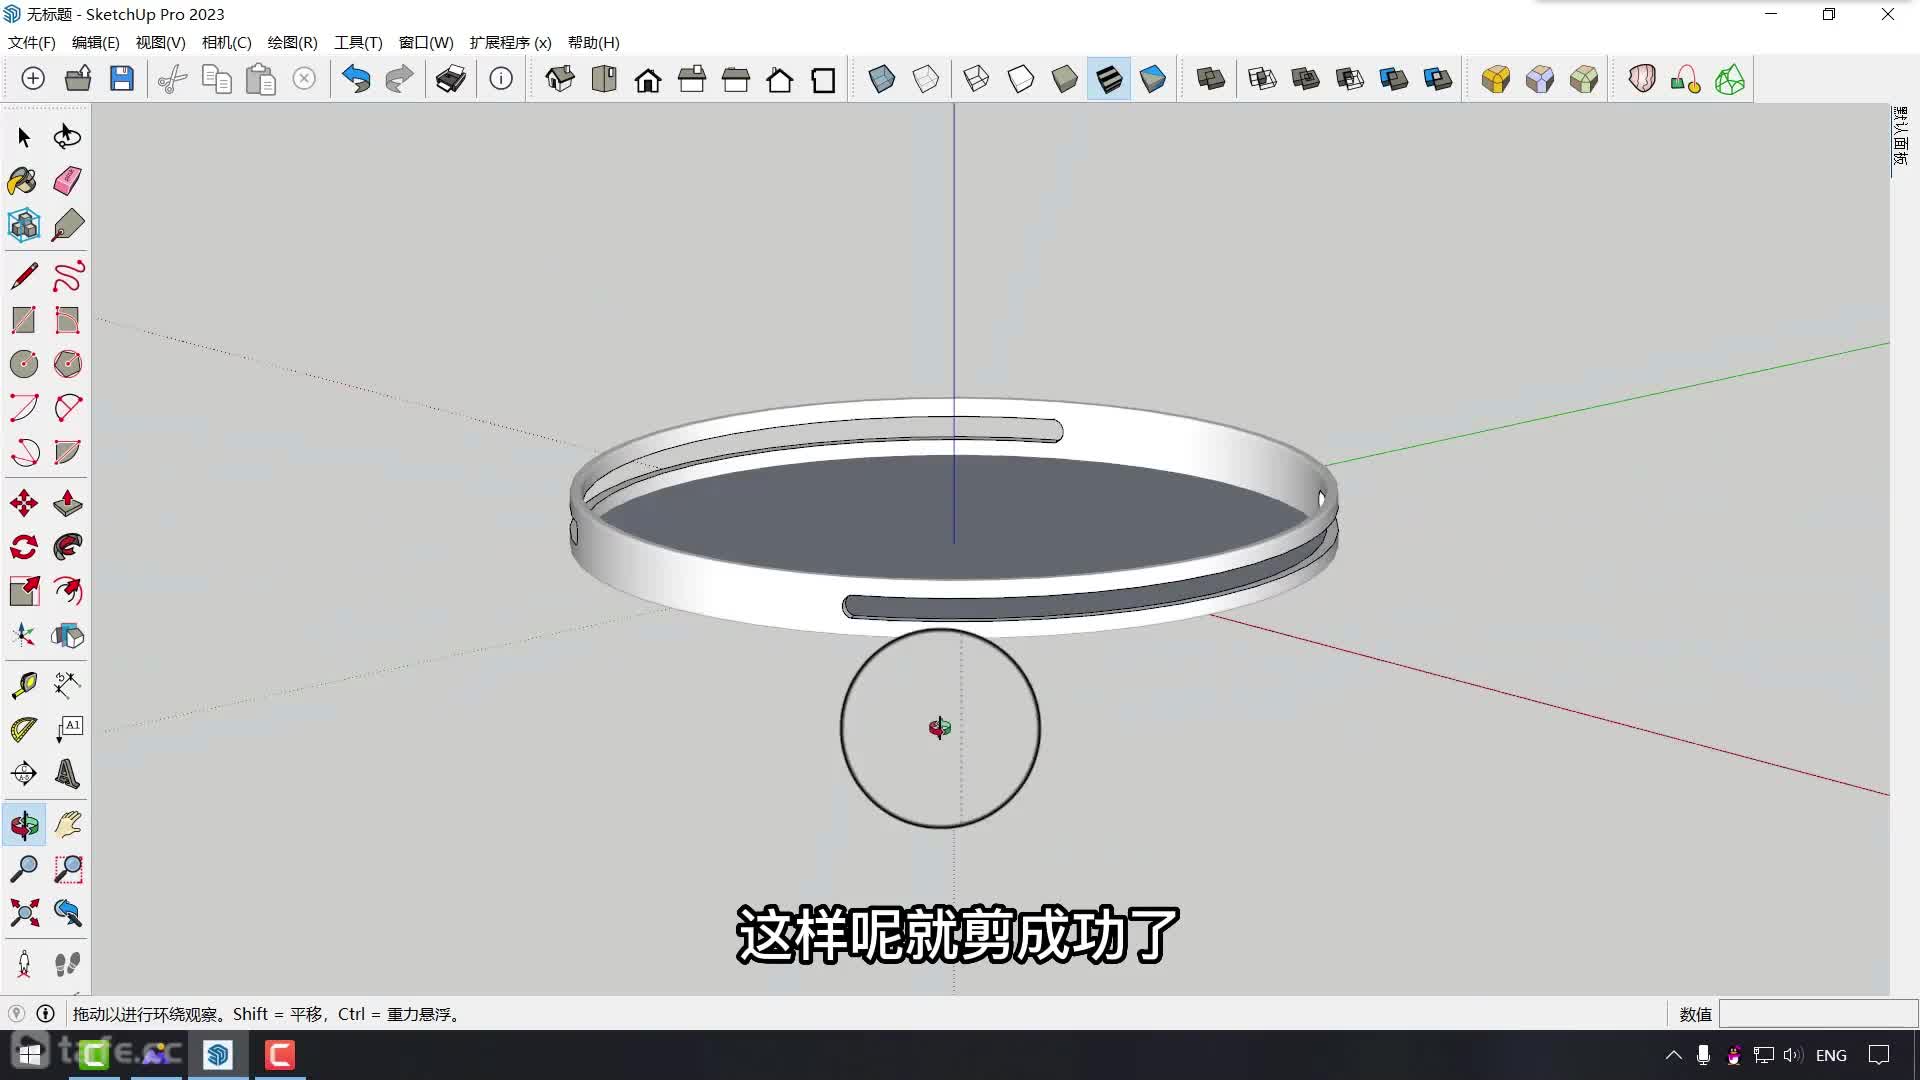Enable Wireframe face style
Screen dimensions: 1920x1080
tap(976, 79)
